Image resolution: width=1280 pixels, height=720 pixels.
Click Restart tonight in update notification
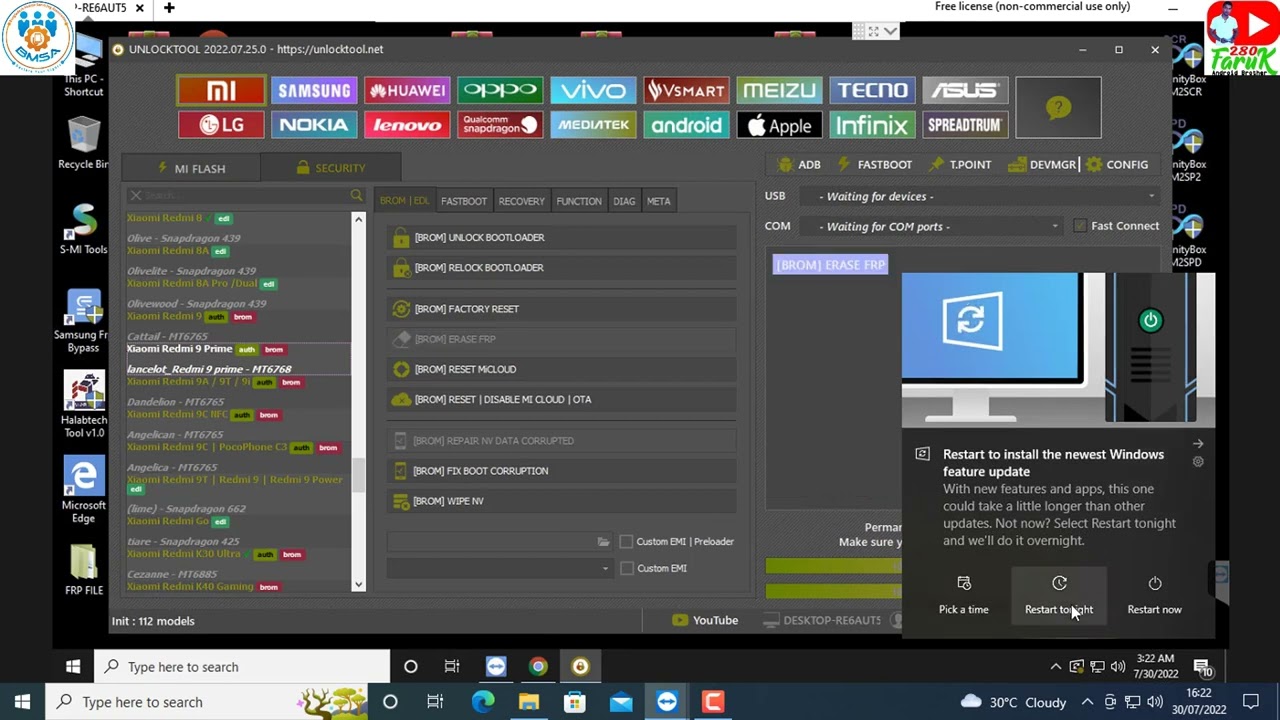click(1059, 595)
